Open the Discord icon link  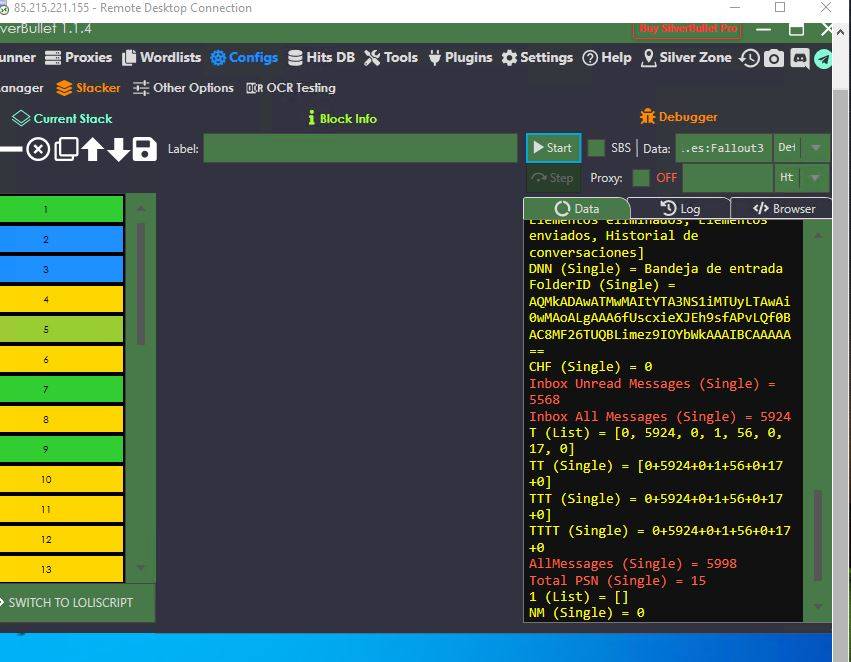[x=799, y=58]
